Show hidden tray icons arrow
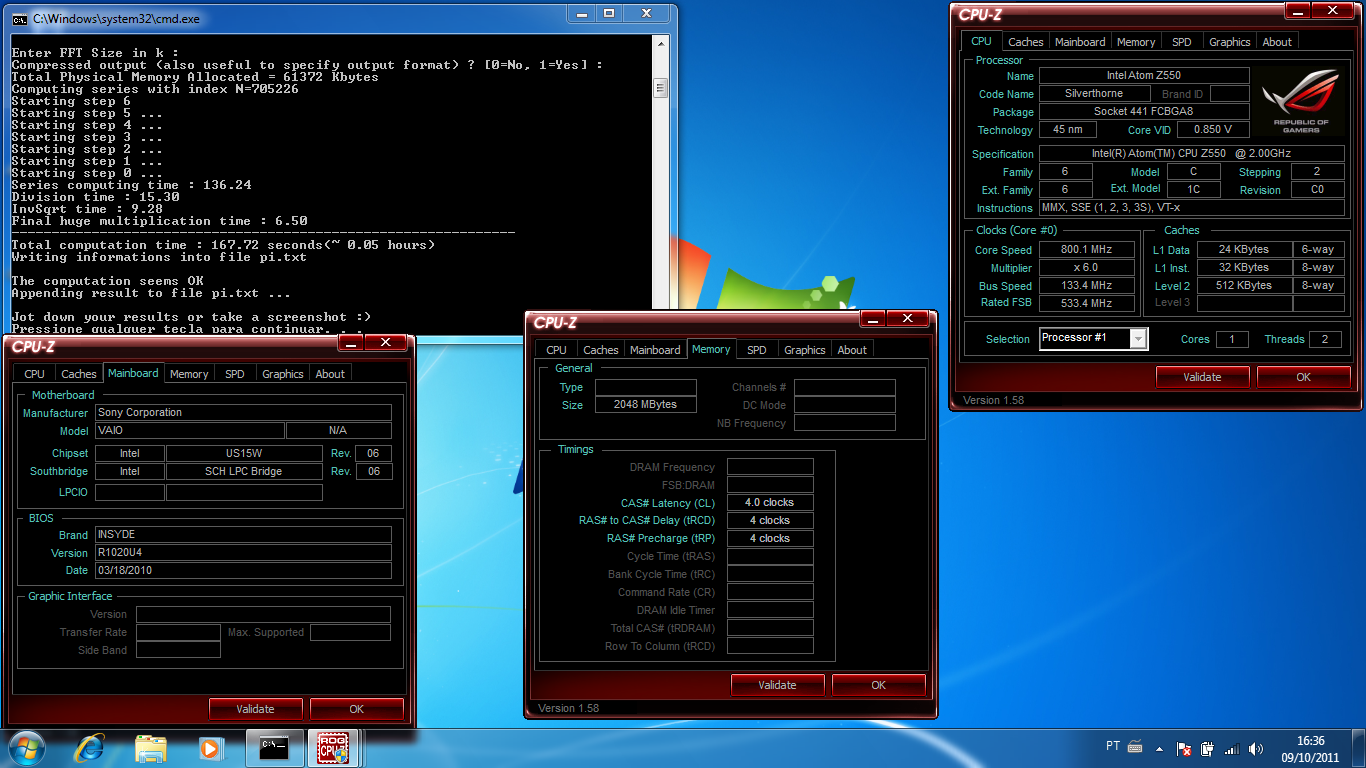1366x768 pixels. point(1160,747)
